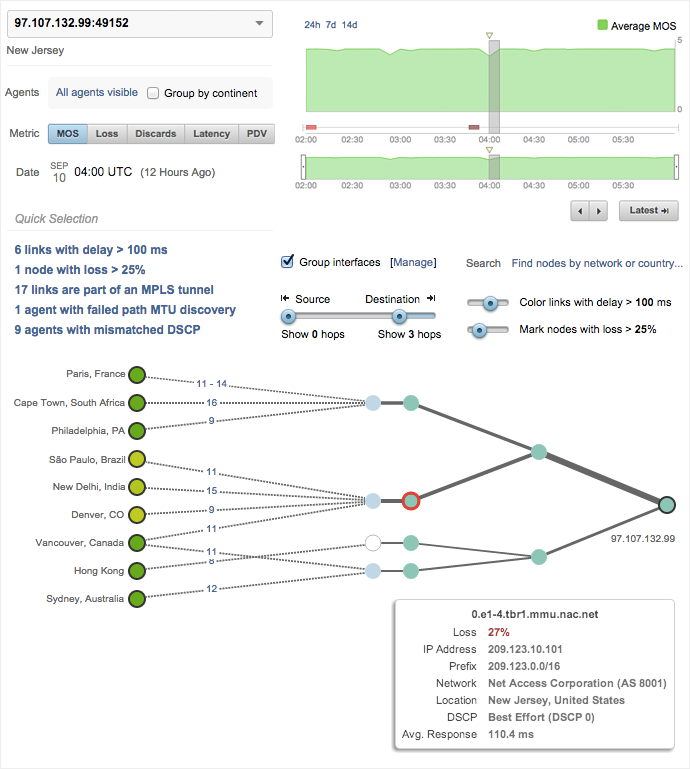The height and width of the screenshot is (769, 690).
Task: Click the Destination hops slider handle
Action: 399,316
